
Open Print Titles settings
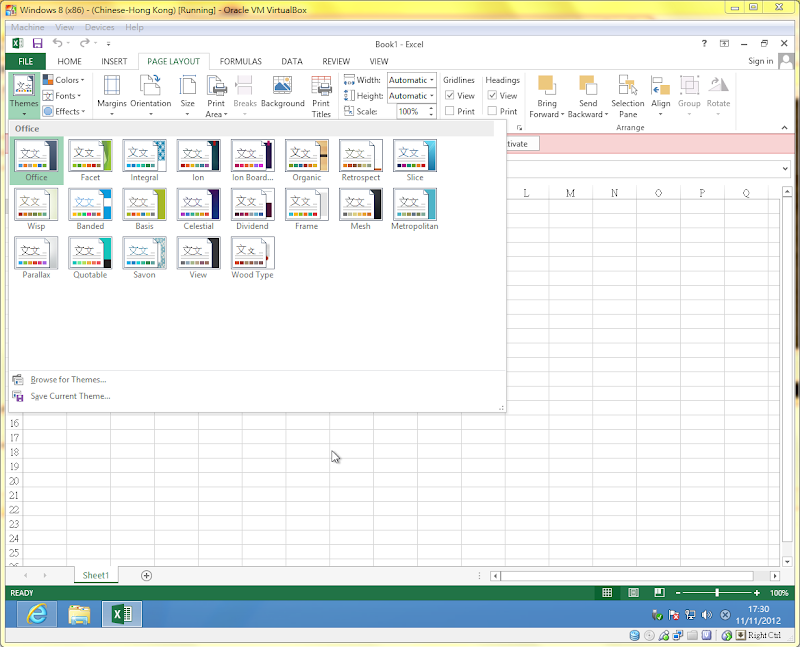[321, 96]
